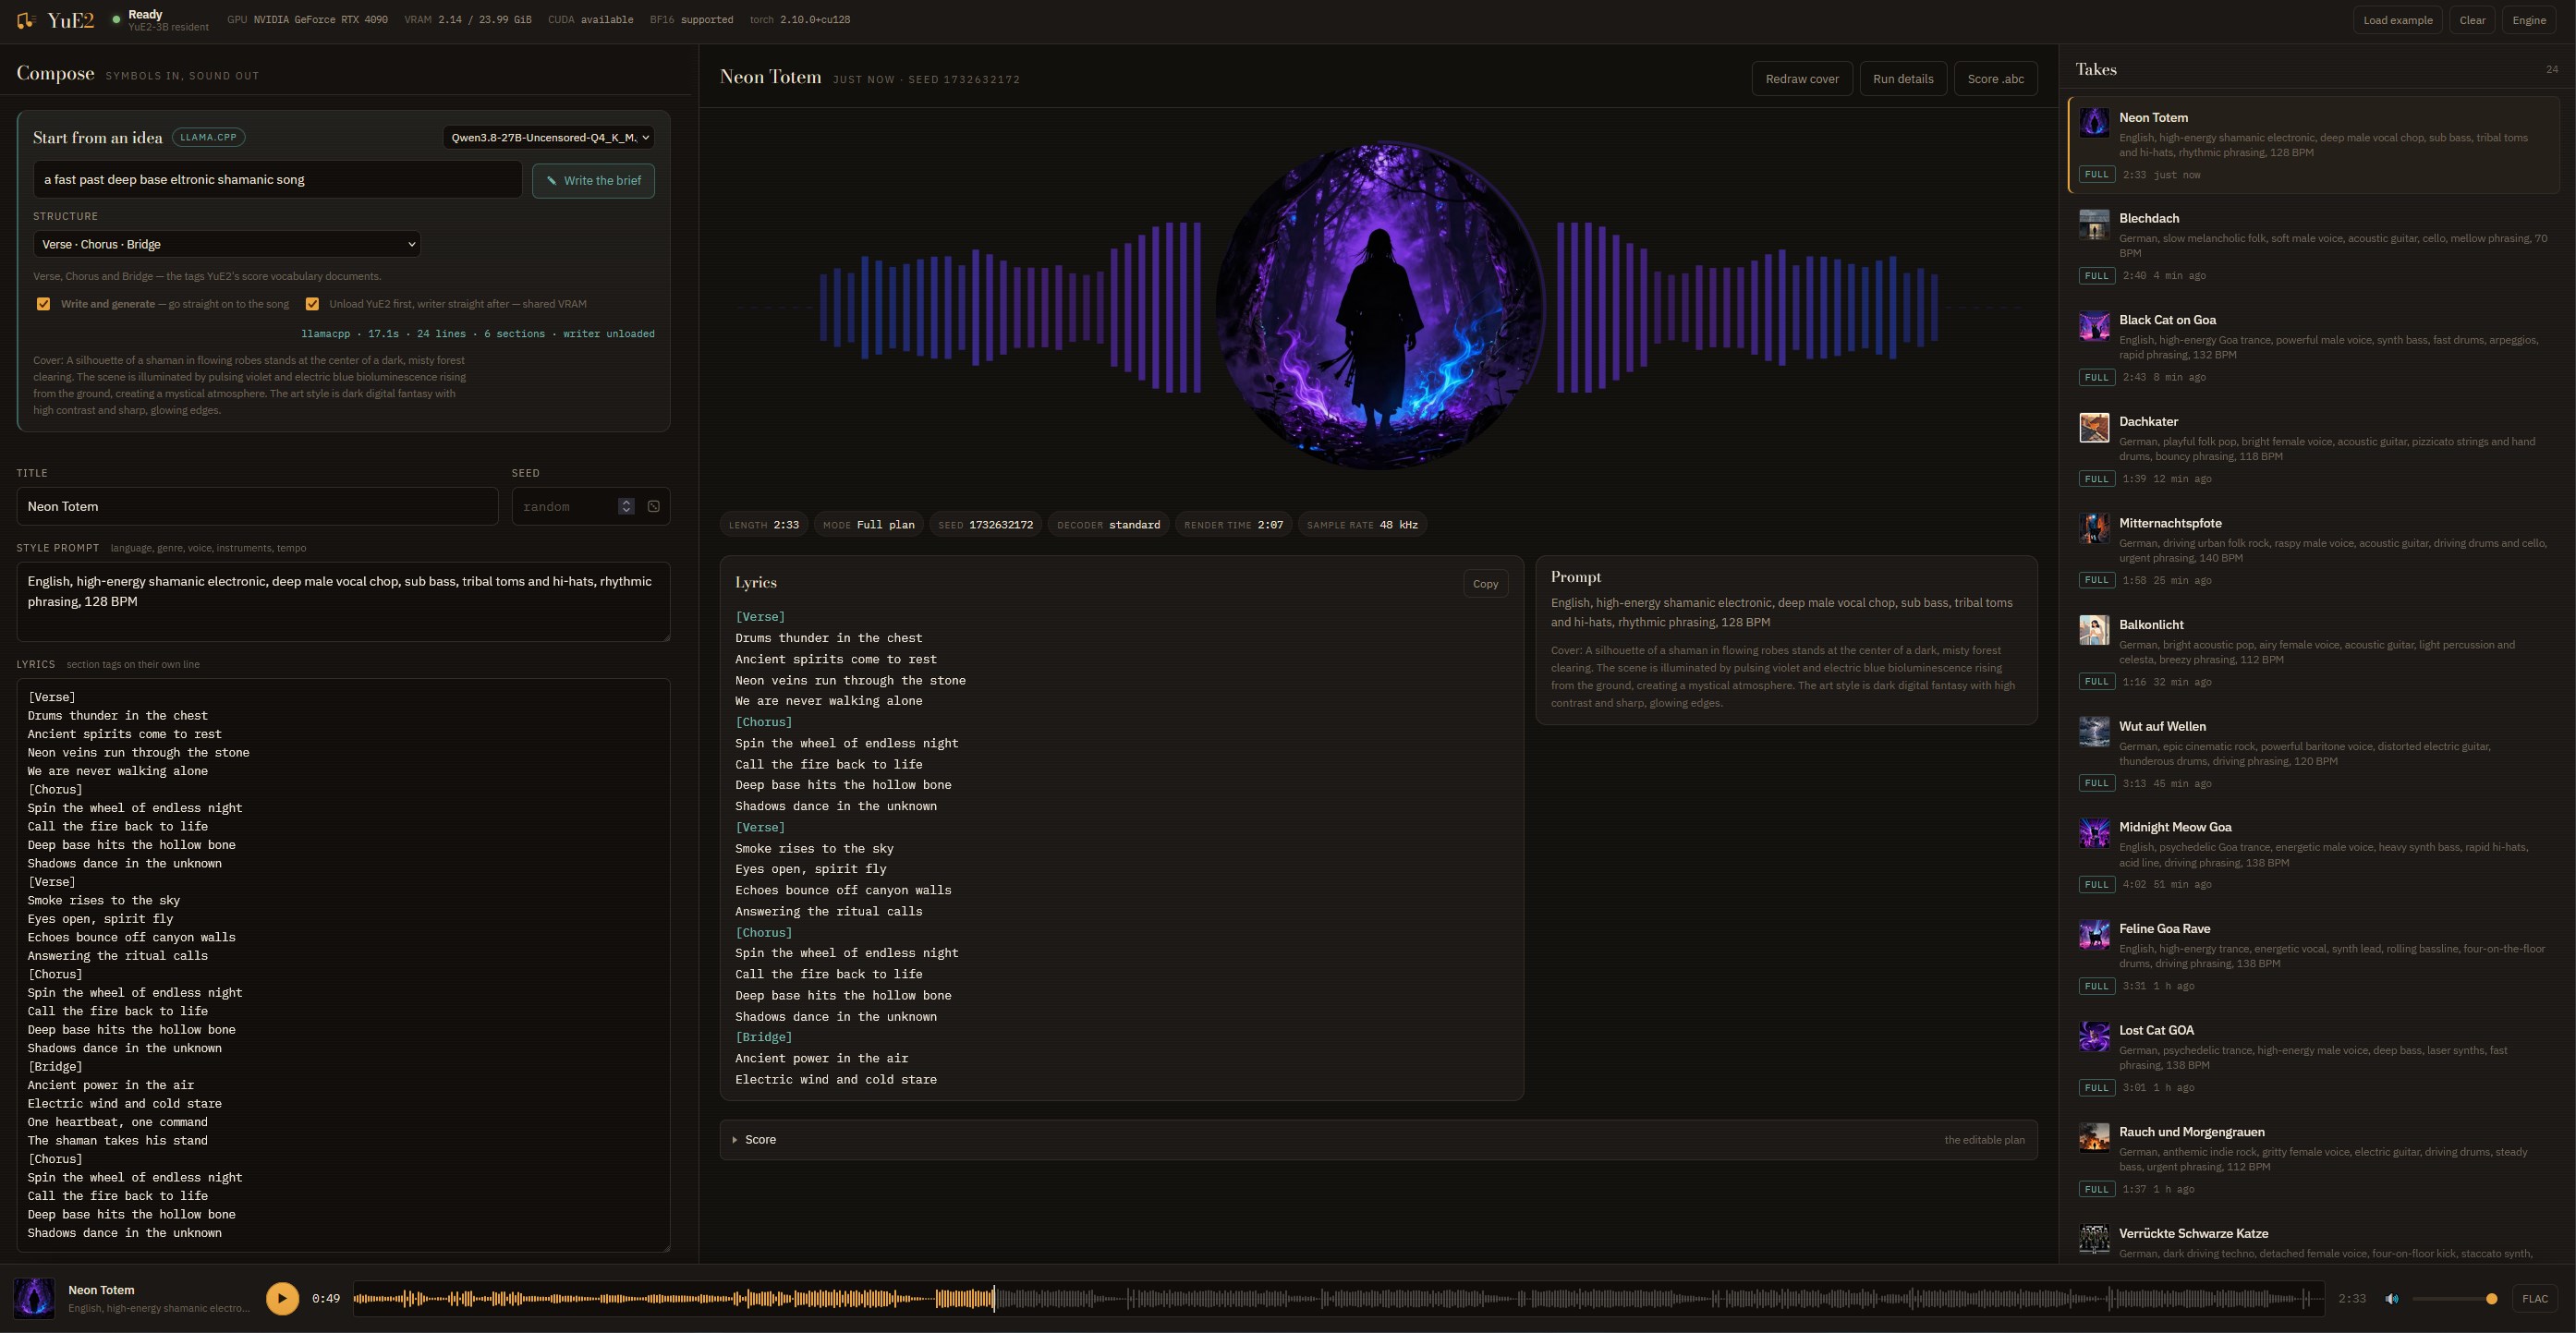The height and width of the screenshot is (1333, 2576).
Task: Click Redraw cover button
Action: click(1801, 79)
